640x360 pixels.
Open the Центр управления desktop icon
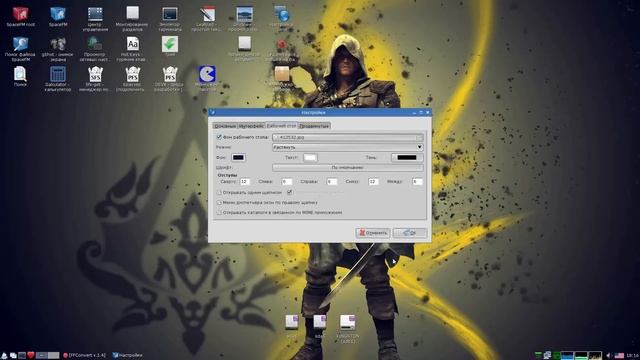coord(95,14)
